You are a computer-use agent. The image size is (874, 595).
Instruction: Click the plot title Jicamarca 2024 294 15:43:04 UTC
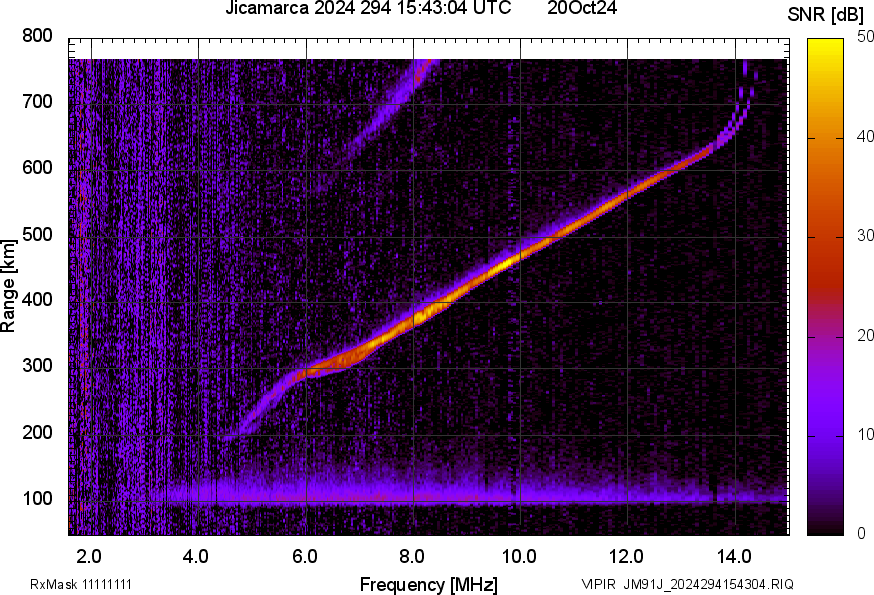tap(368, 8)
